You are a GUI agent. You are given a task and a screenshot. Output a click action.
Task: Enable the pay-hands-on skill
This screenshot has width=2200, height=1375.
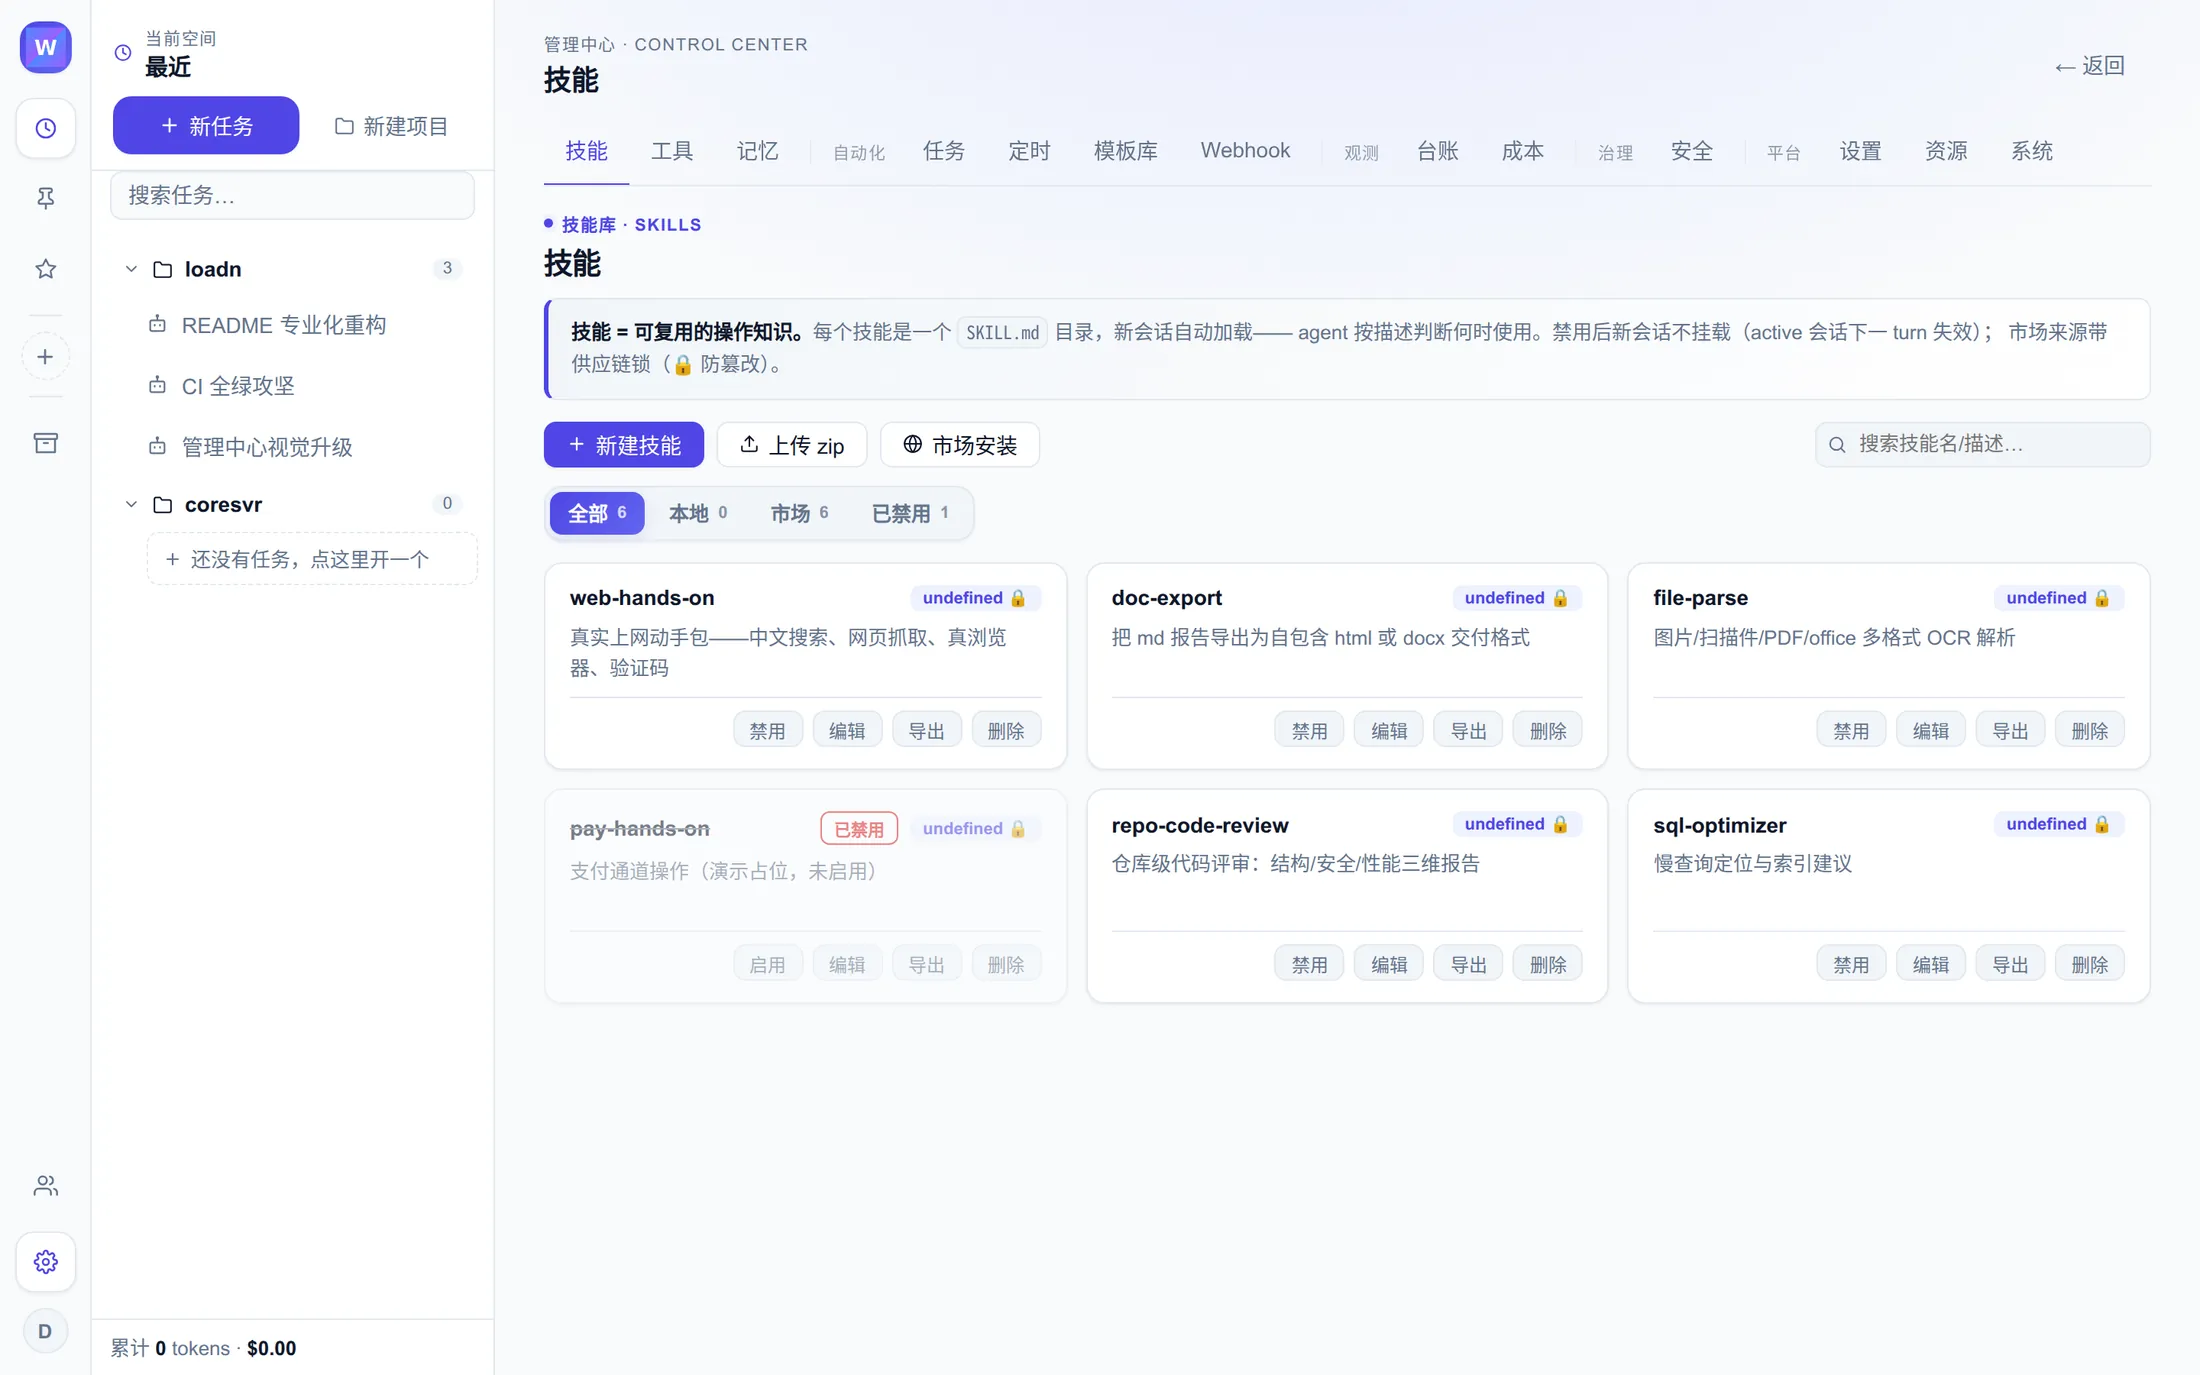[x=767, y=965]
